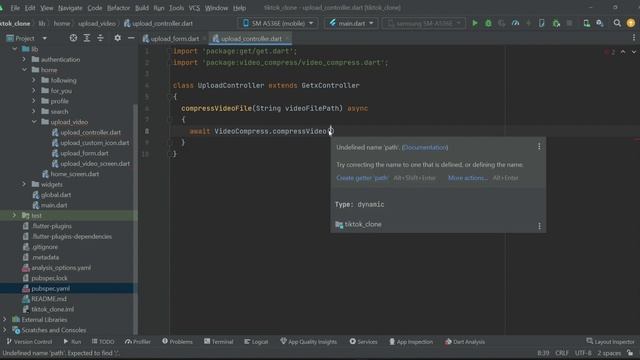The width and height of the screenshot is (640, 360).
Task: Expand the authentication folder
Action: point(24,60)
